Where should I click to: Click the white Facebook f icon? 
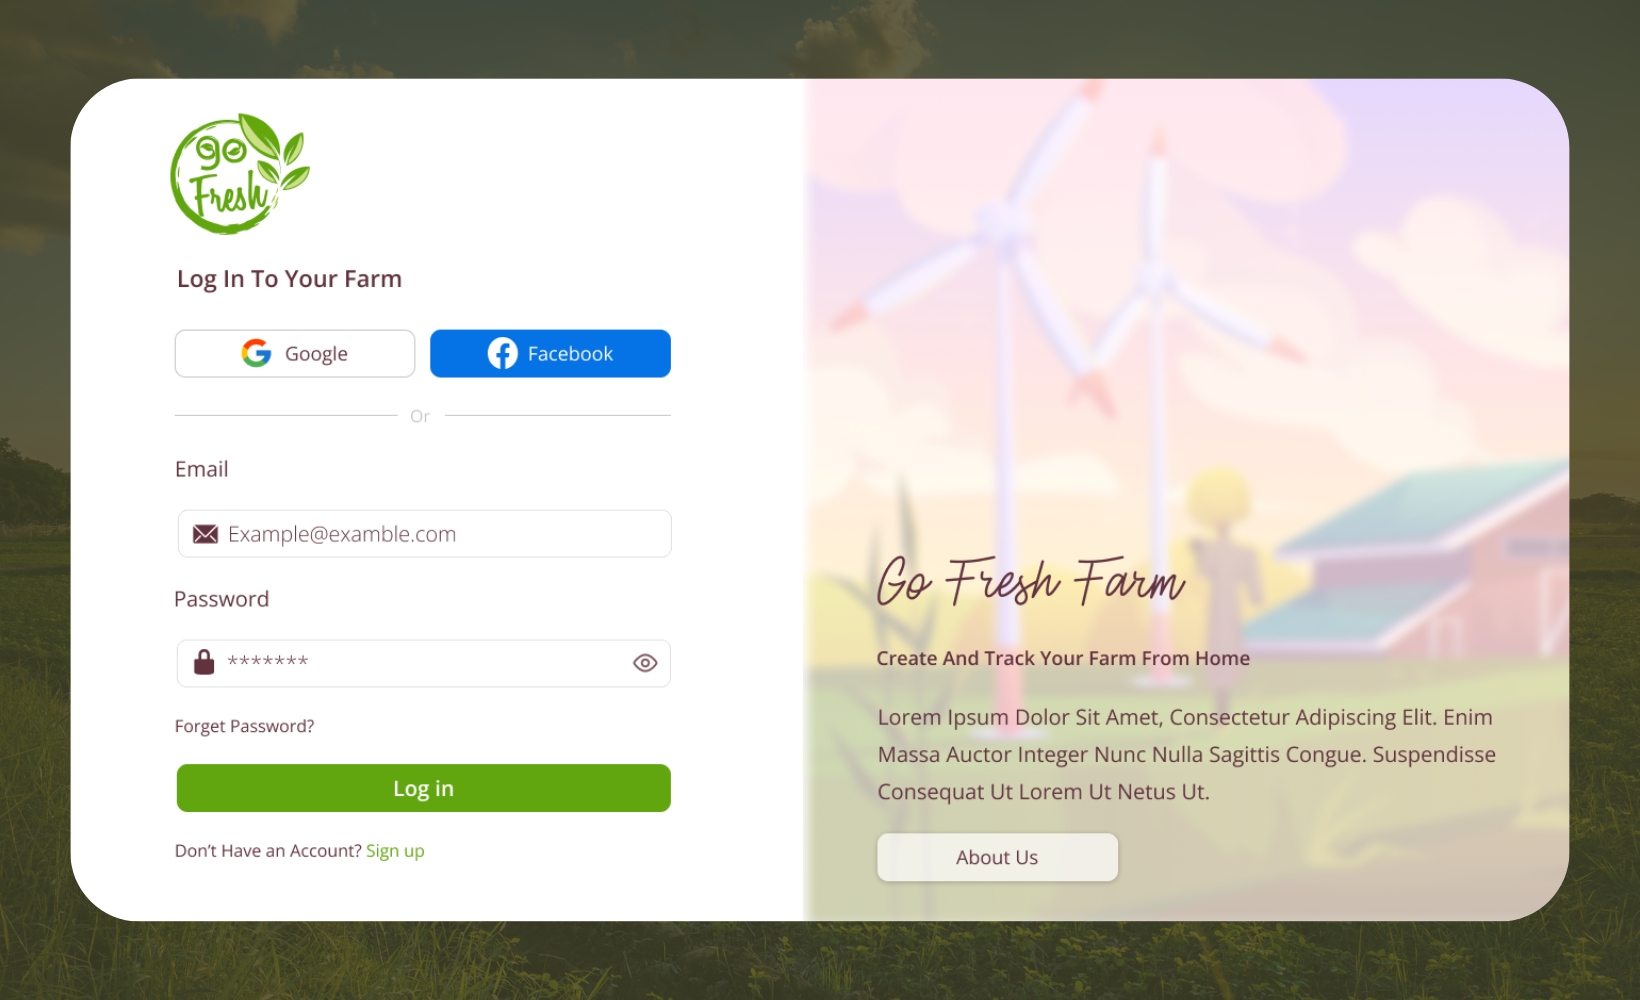point(503,353)
